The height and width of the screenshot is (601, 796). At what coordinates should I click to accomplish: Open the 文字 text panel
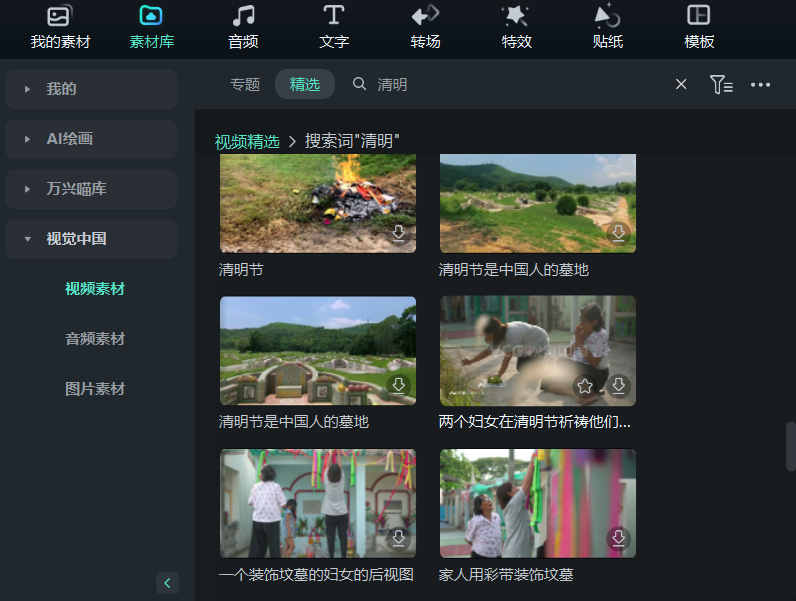(x=334, y=27)
